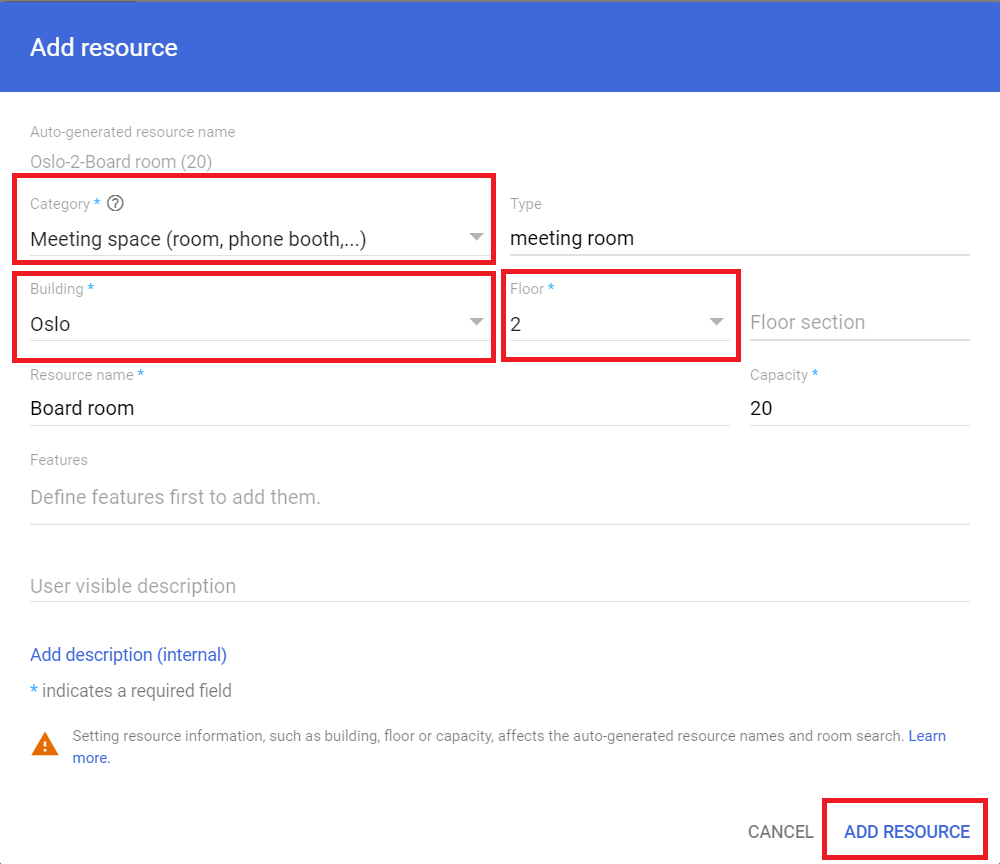Click the 'indicates a required field' note

(x=136, y=691)
